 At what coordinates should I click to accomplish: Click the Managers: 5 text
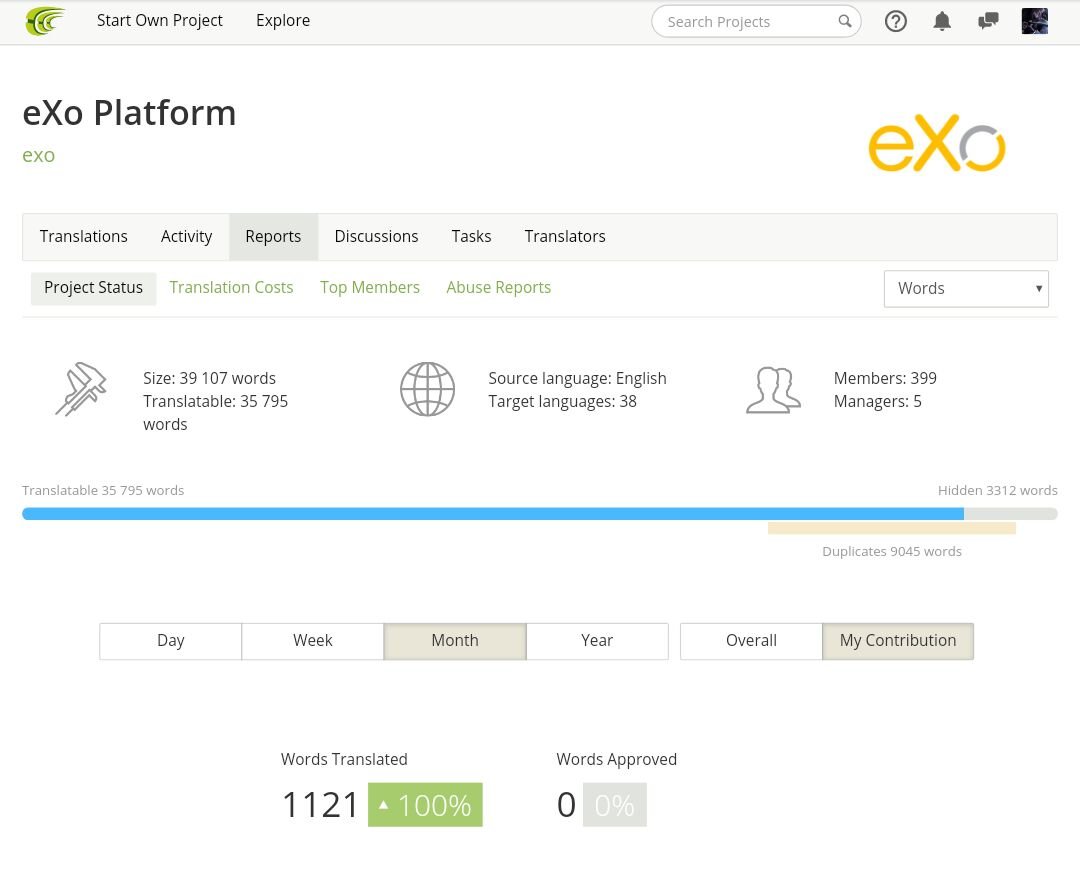(878, 401)
